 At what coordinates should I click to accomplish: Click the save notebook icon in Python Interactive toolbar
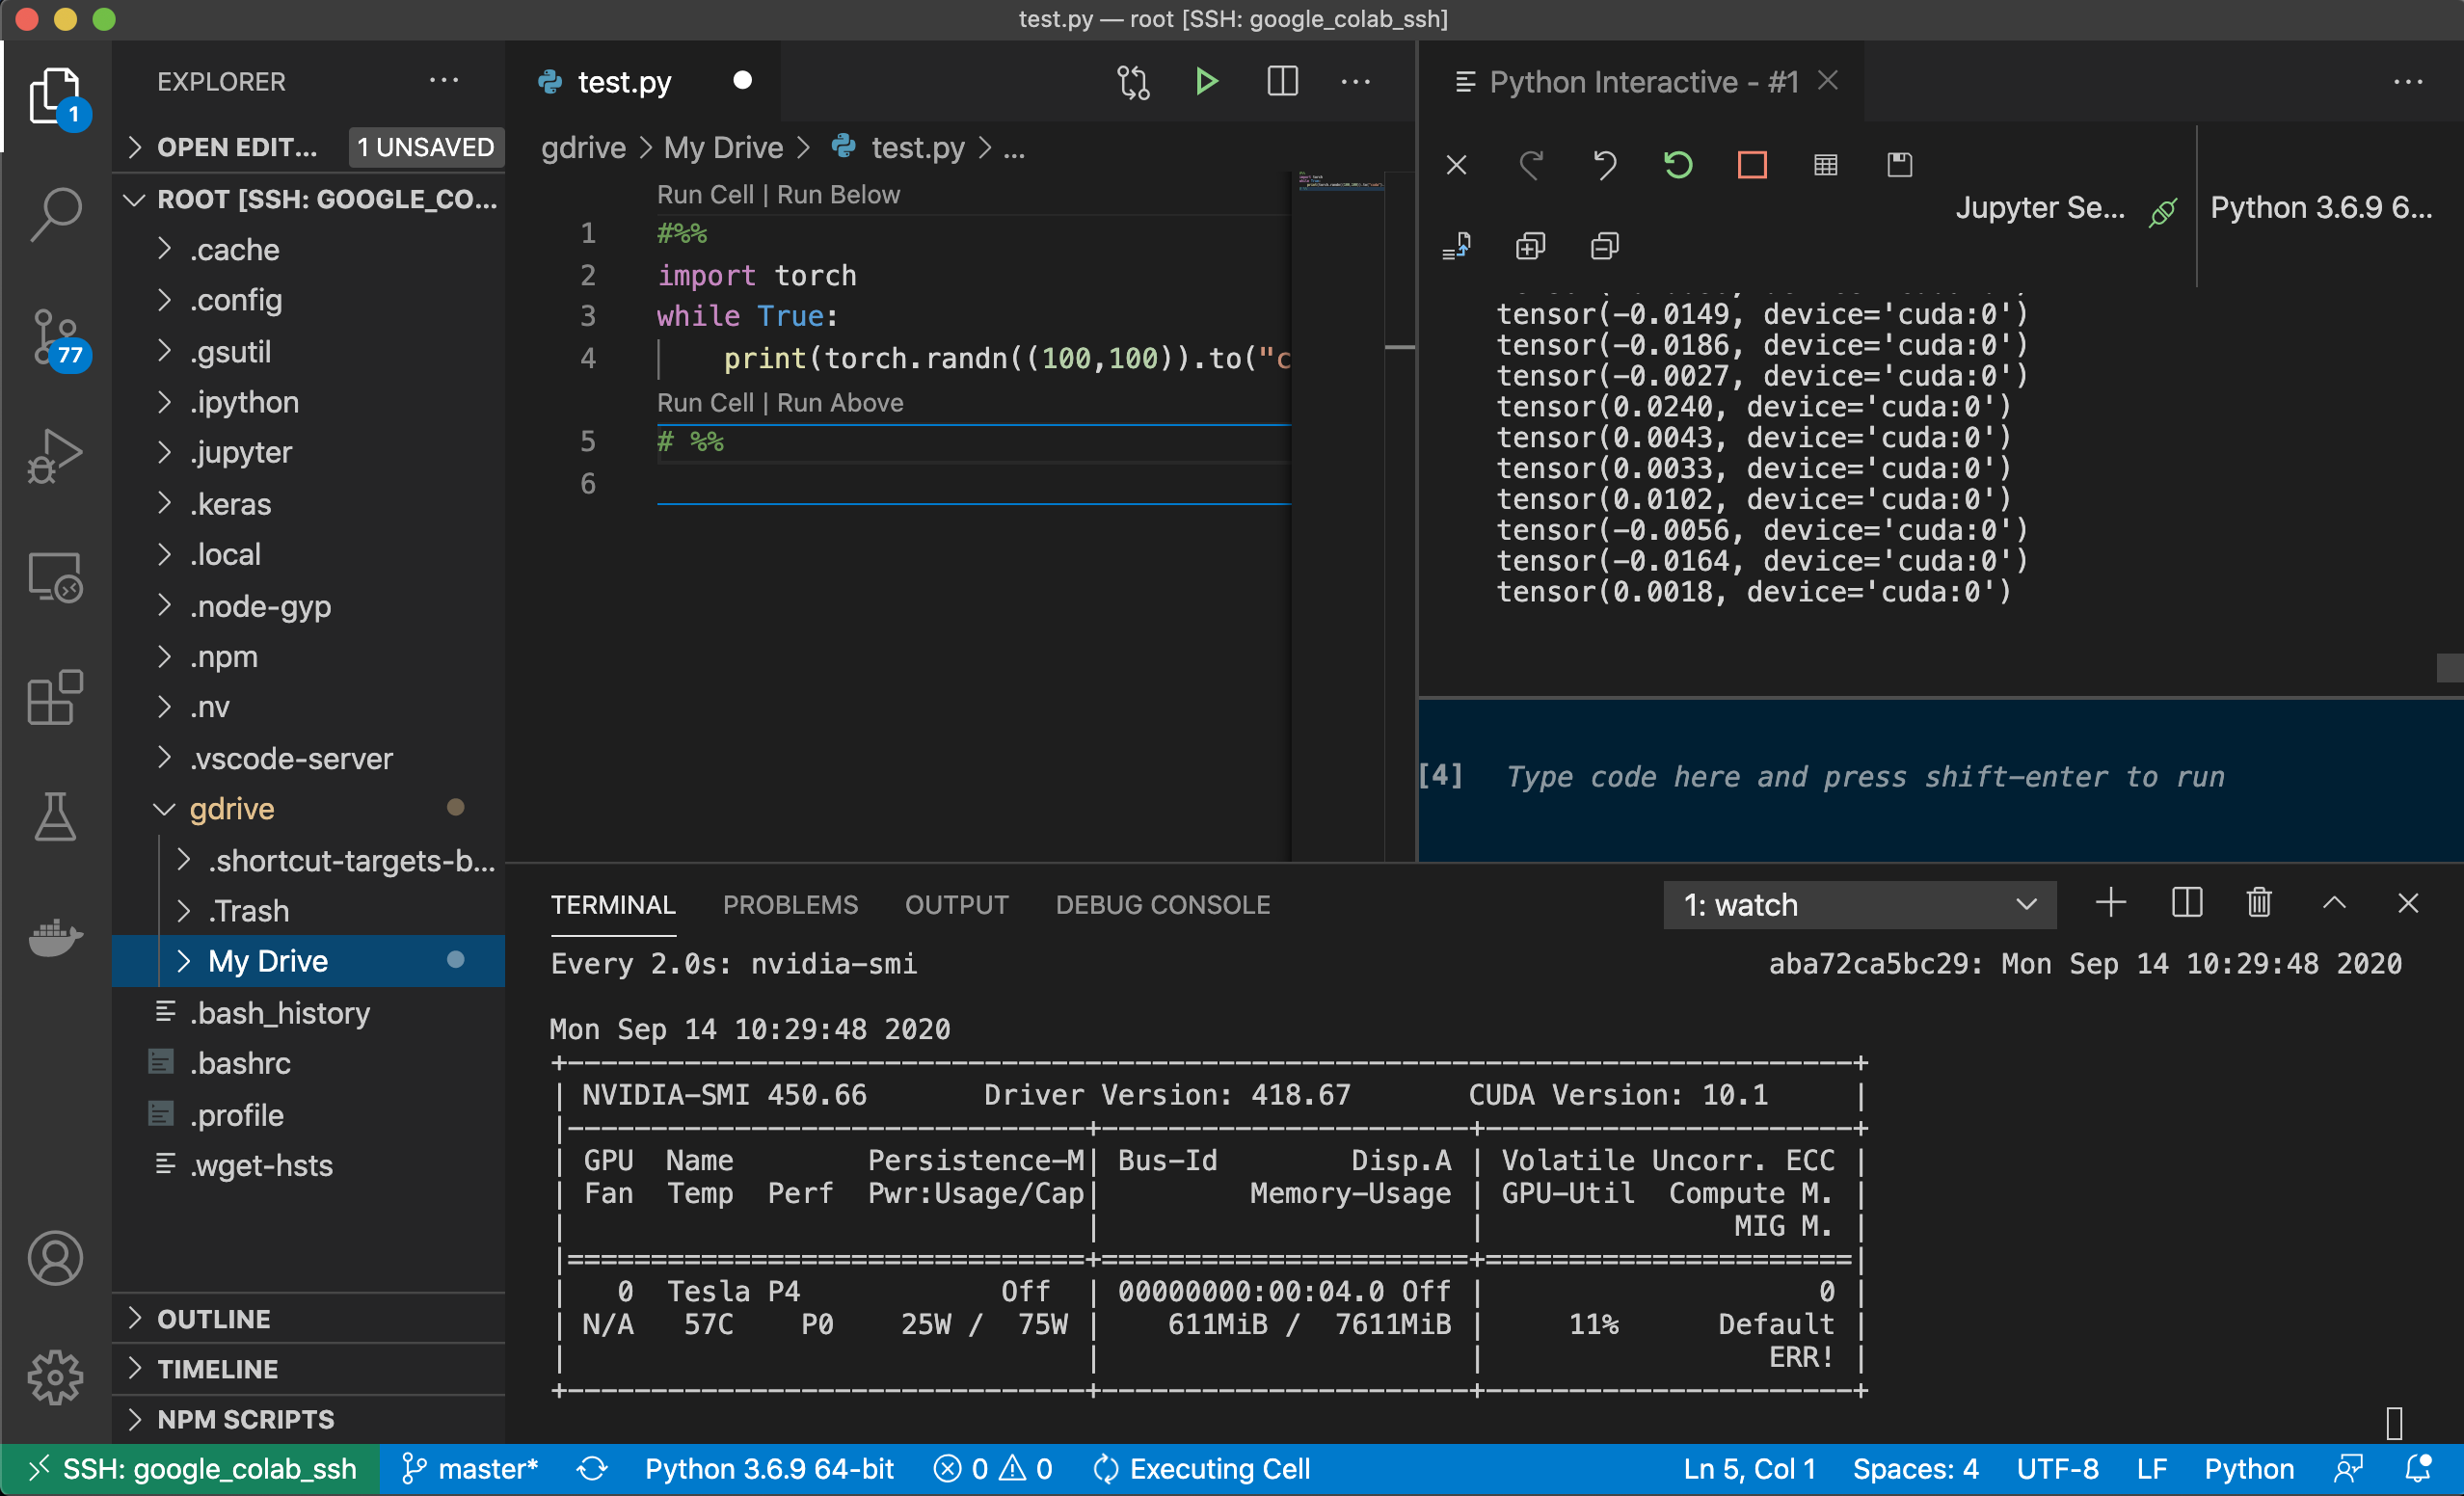click(1897, 164)
